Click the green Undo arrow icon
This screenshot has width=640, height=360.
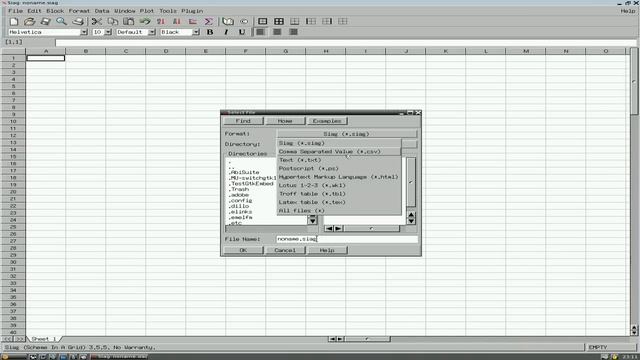click(x=145, y=21)
